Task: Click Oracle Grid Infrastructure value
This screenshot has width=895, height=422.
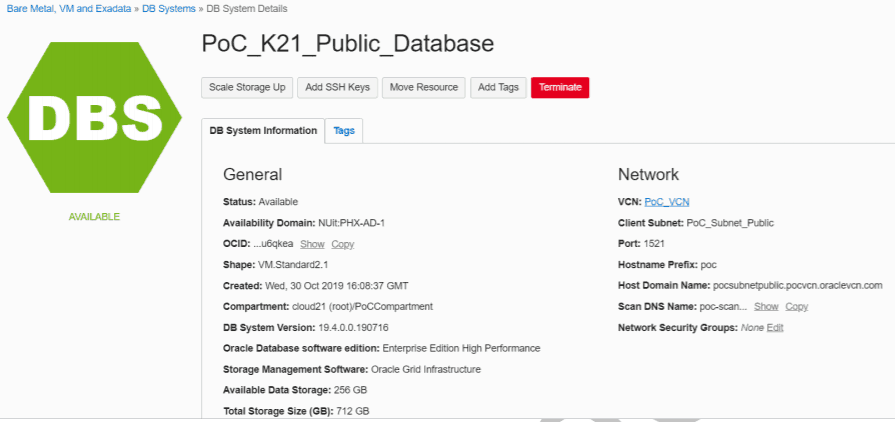Action: [426, 369]
